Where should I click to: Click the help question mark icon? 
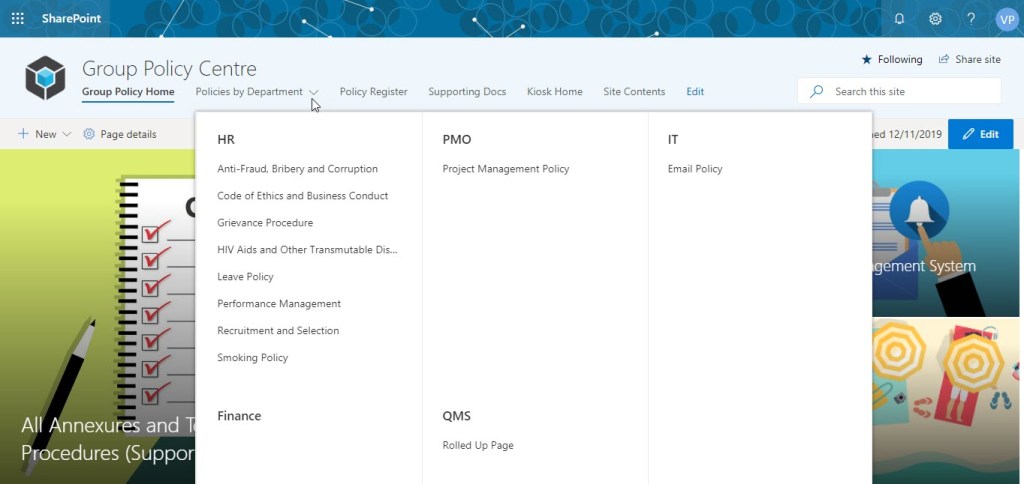[970, 18]
